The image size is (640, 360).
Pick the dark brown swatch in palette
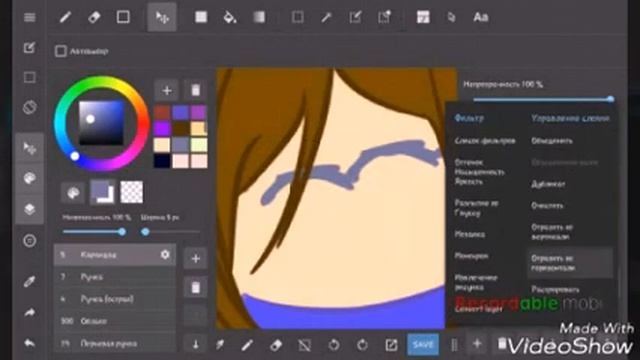180,128
